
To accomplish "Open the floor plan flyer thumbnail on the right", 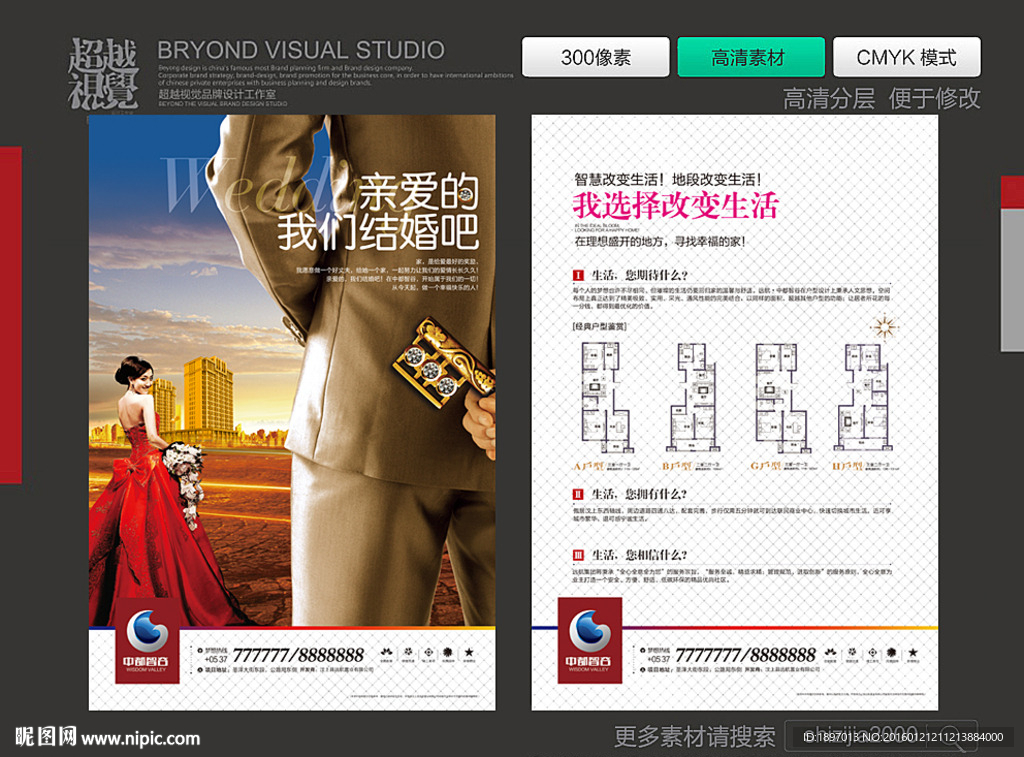I will (x=735, y=412).
